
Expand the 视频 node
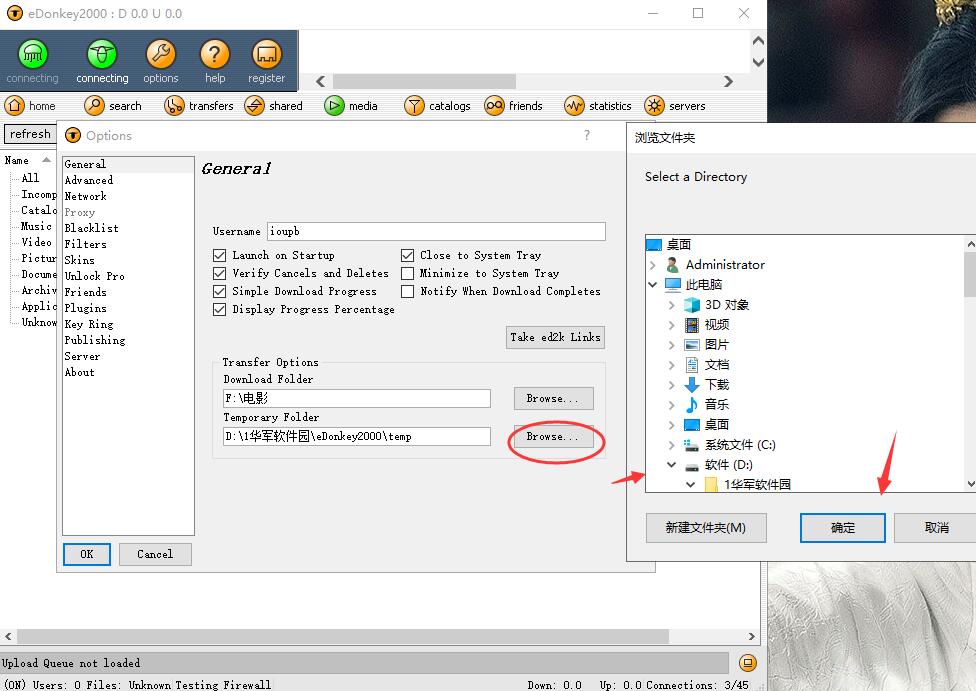671,324
